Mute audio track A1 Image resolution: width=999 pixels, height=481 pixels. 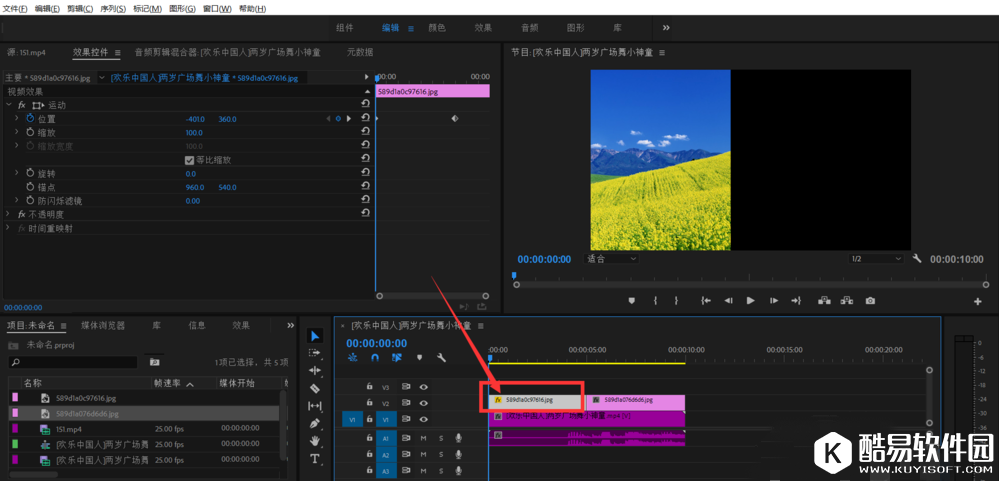point(424,438)
